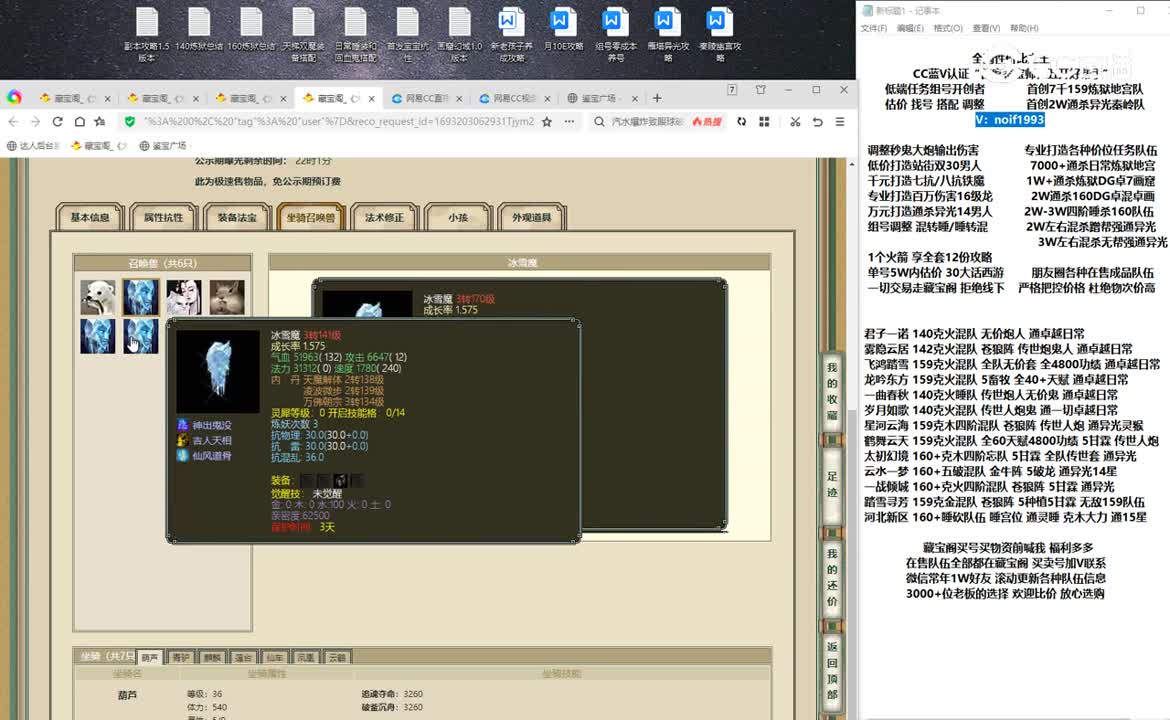Open a new browser tab

coord(657,98)
